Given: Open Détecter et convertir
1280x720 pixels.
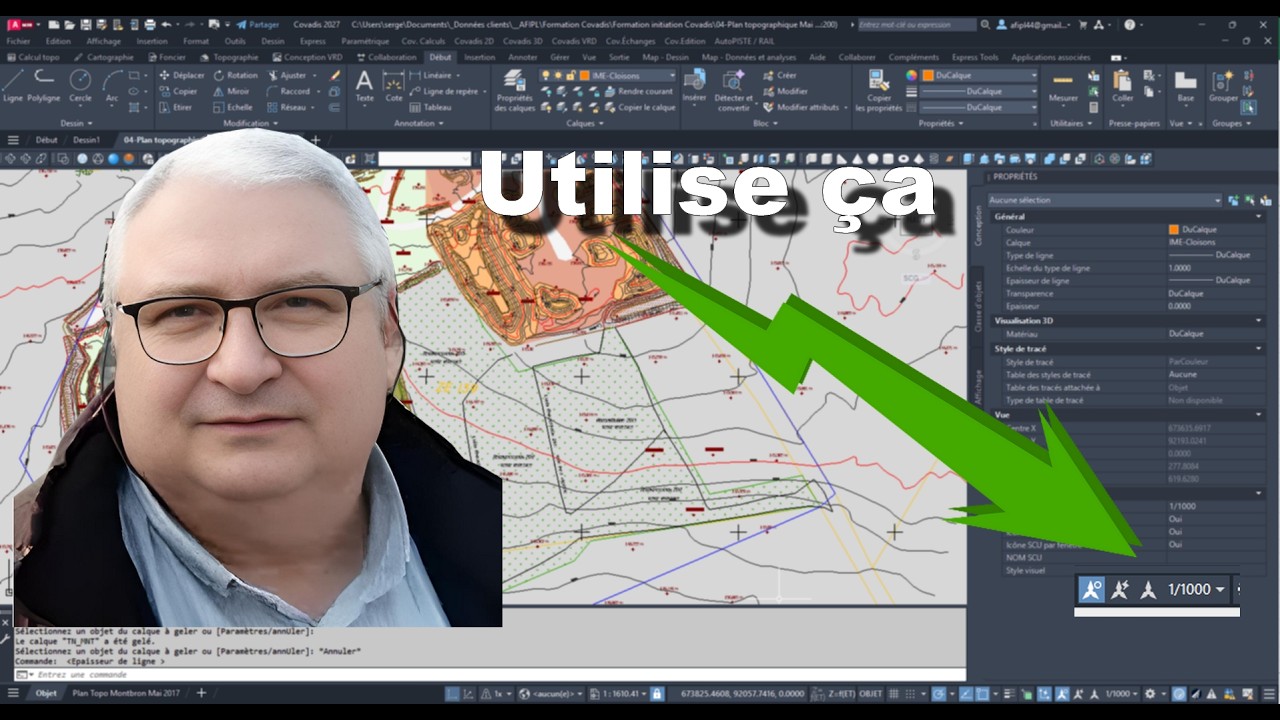Looking at the screenshot, I should 733,91.
